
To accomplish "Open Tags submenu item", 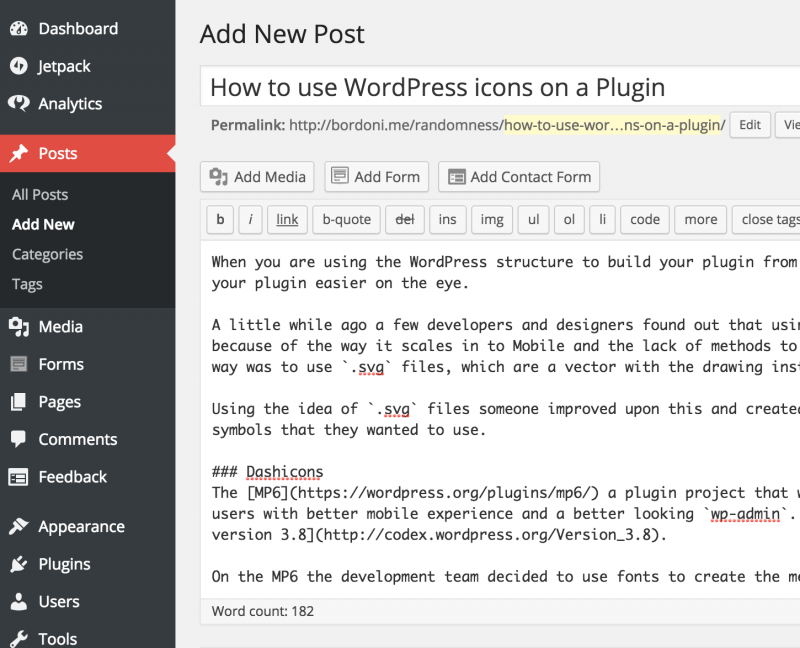I will coord(27,284).
